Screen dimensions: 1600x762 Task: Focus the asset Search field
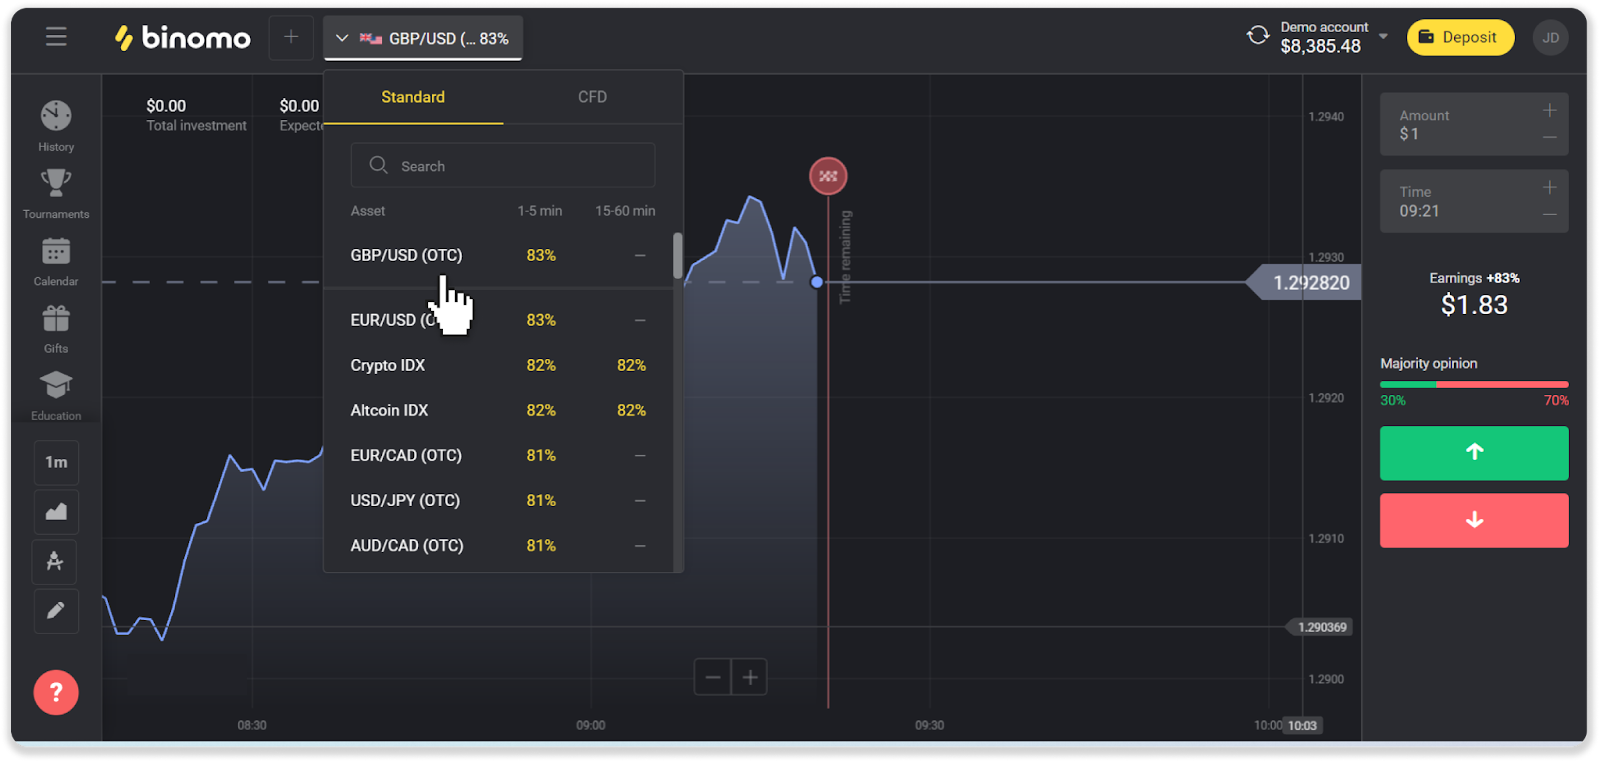point(503,165)
